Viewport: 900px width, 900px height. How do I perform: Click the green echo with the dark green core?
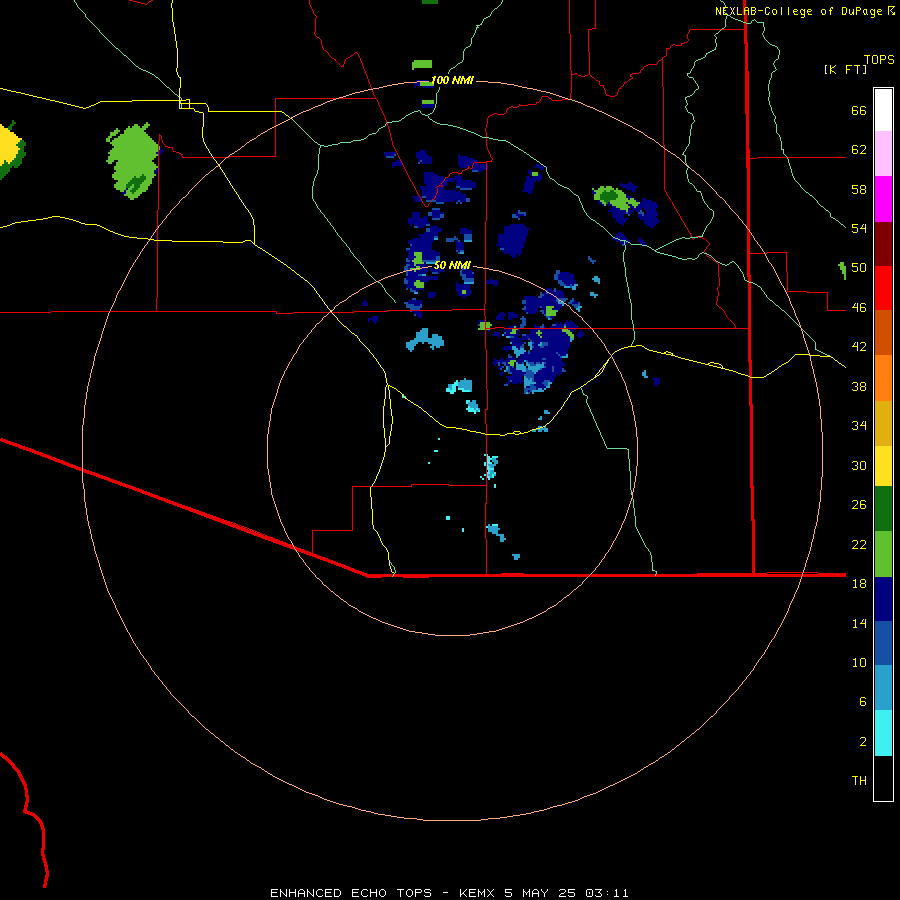pos(614,198)
